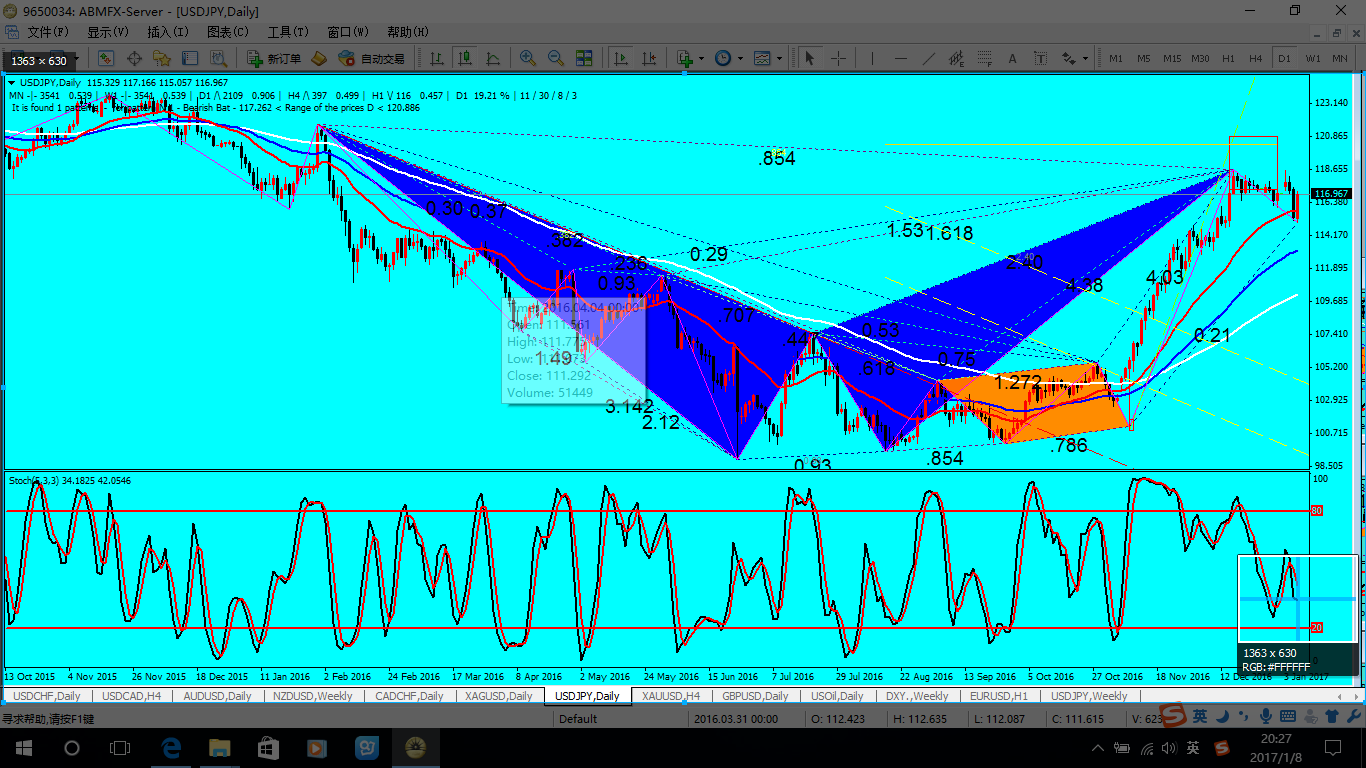Click the arrows drawing tool icon
This screenshot has width=1366, height=768.
(x=1068, y=58)
